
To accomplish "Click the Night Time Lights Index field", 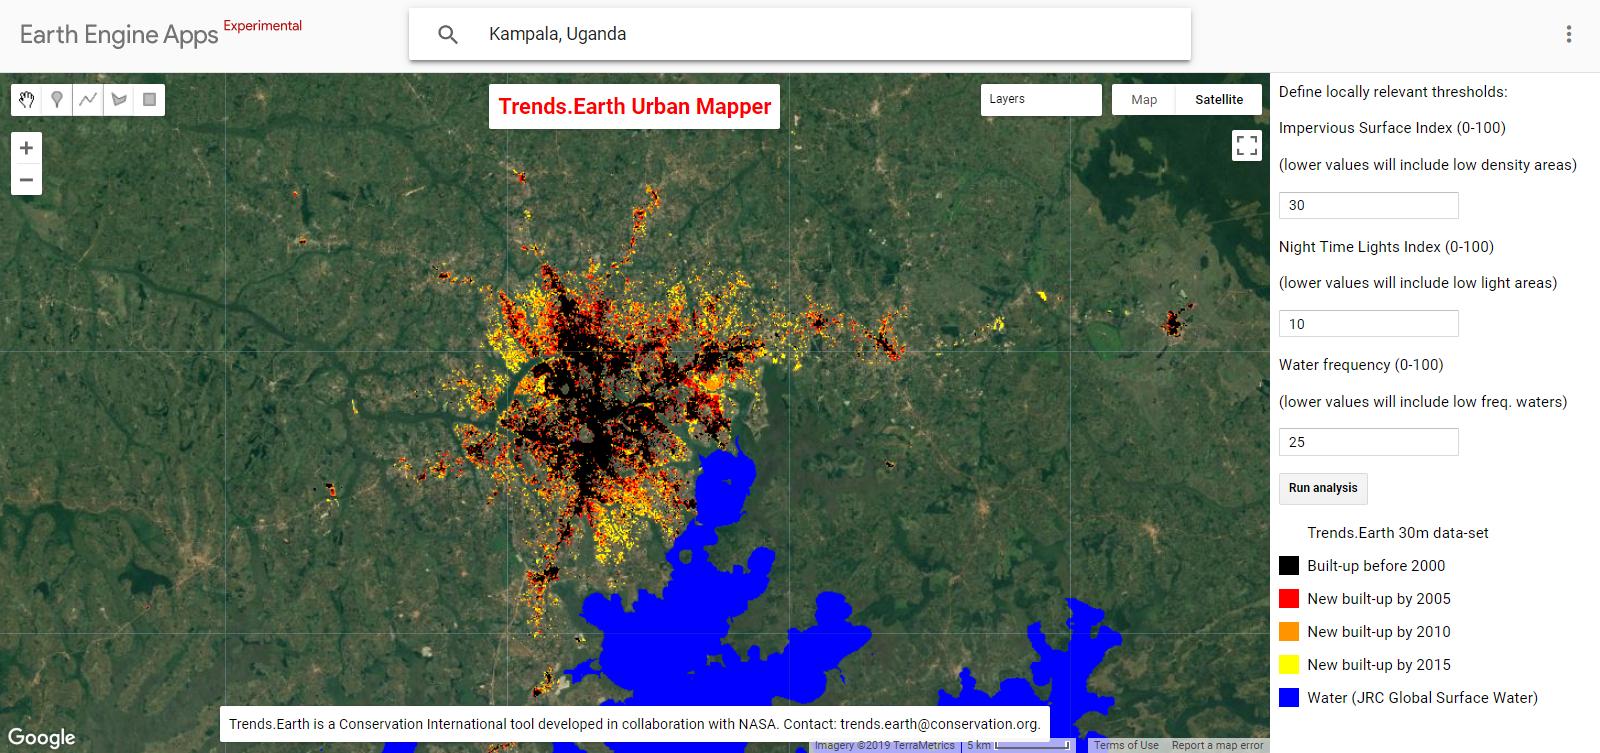I will 1368,324.
